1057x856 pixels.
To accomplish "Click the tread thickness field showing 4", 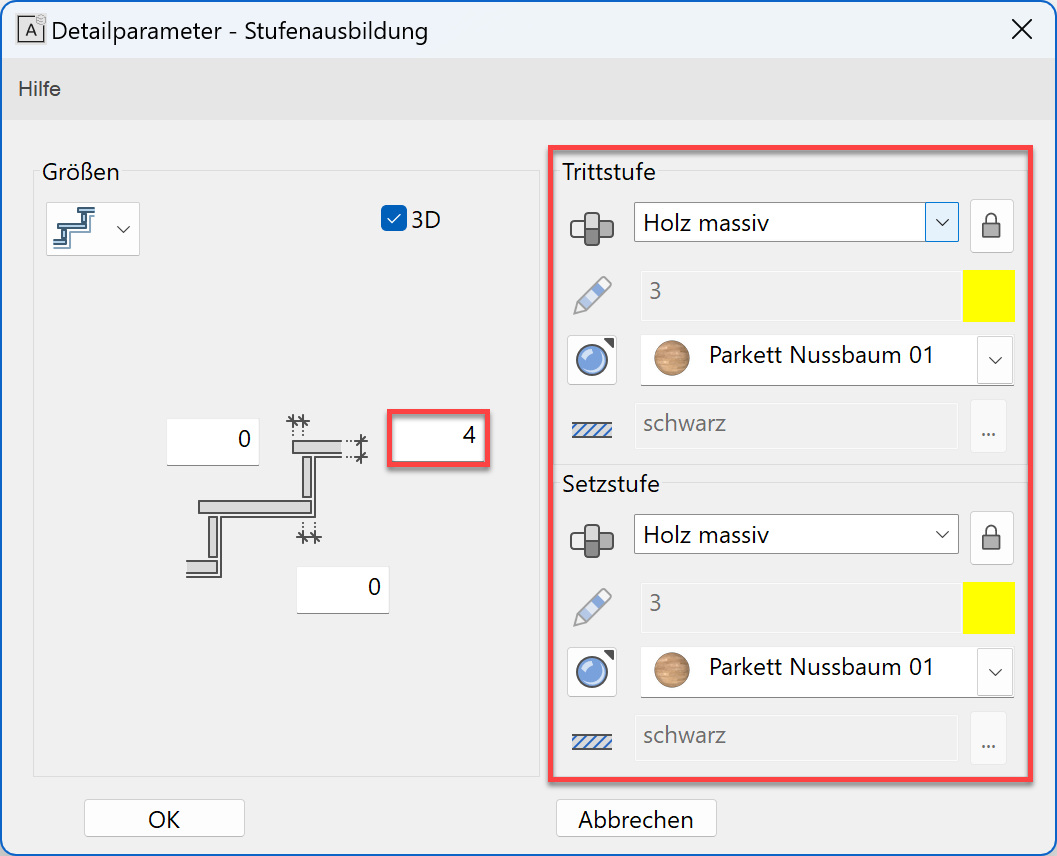I will tap(438, 437).
